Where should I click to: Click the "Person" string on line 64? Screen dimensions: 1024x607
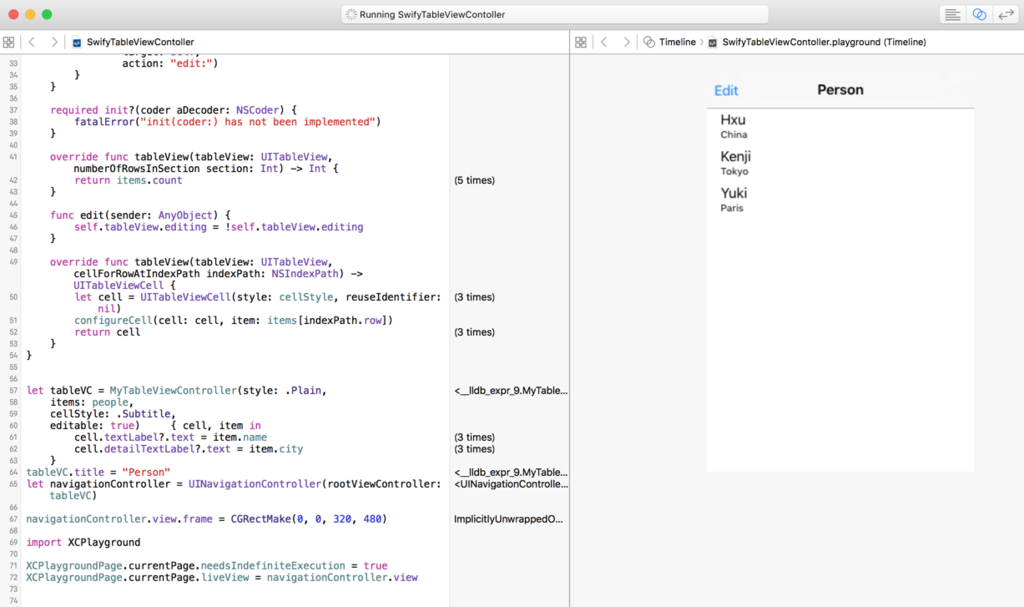point(146,472)
